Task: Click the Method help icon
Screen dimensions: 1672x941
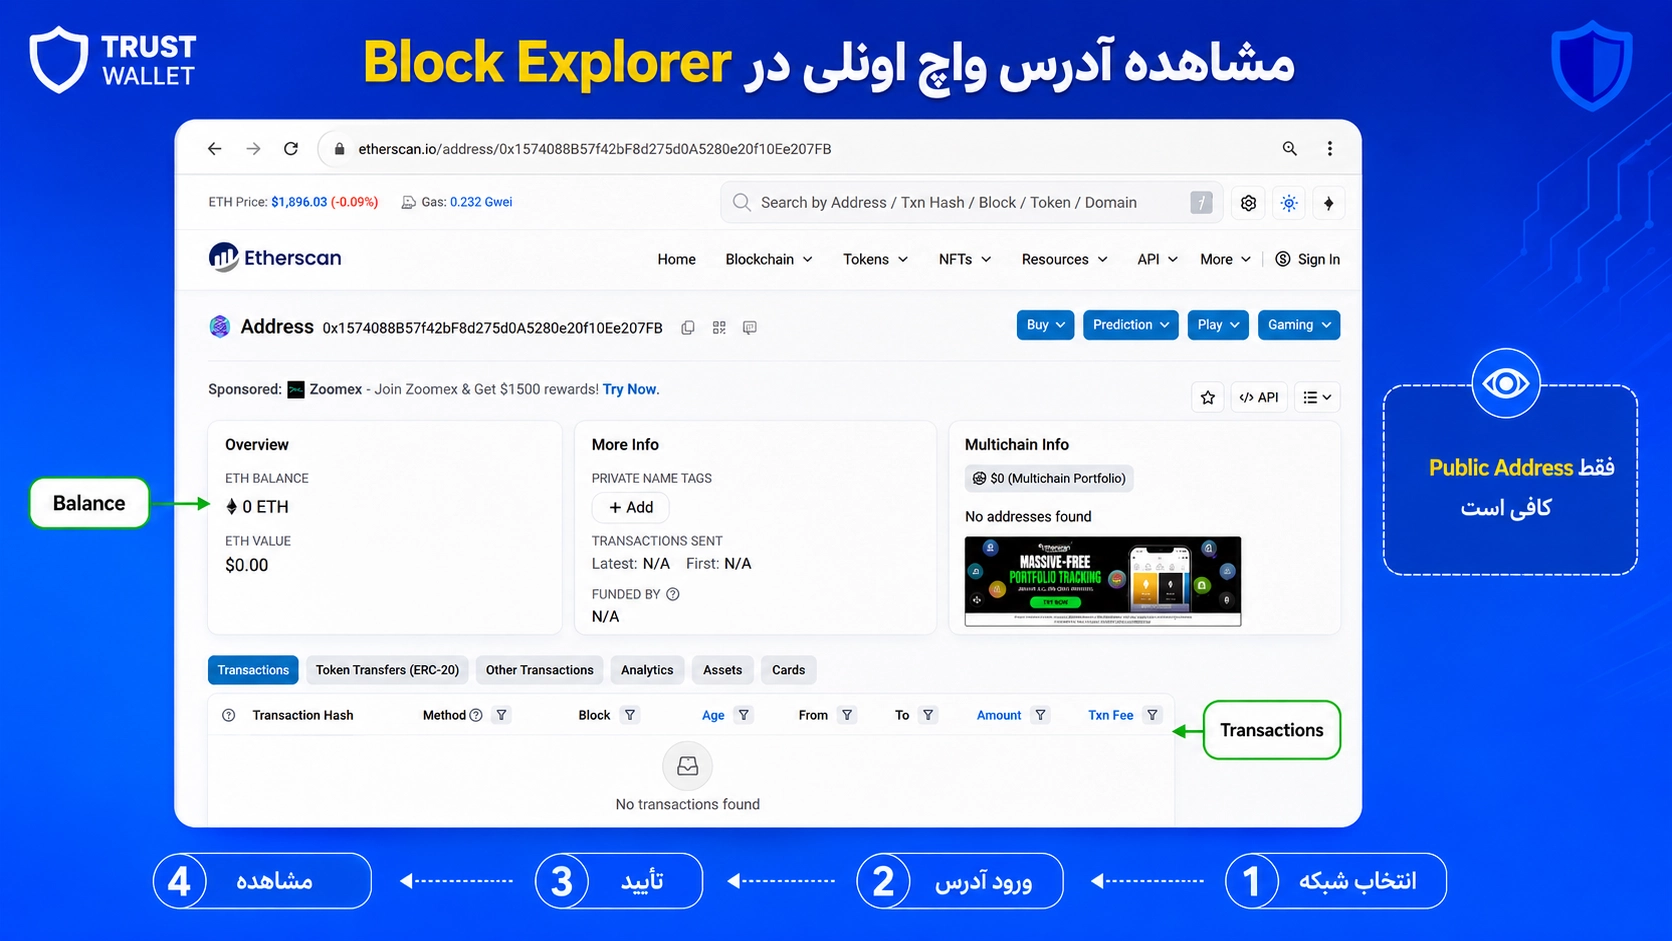Action: click(x=476, y=715)
